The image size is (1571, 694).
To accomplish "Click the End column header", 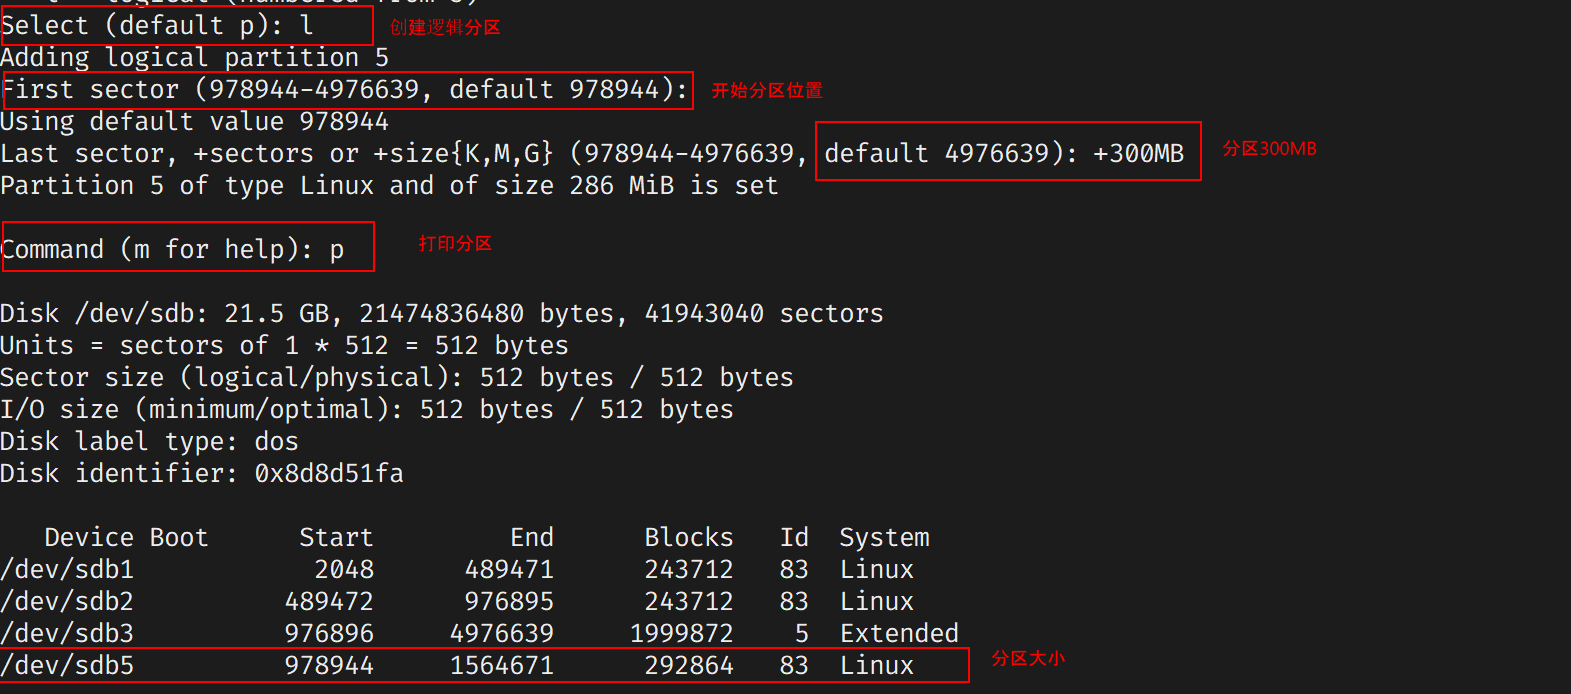I will click(x=531, y=538).
